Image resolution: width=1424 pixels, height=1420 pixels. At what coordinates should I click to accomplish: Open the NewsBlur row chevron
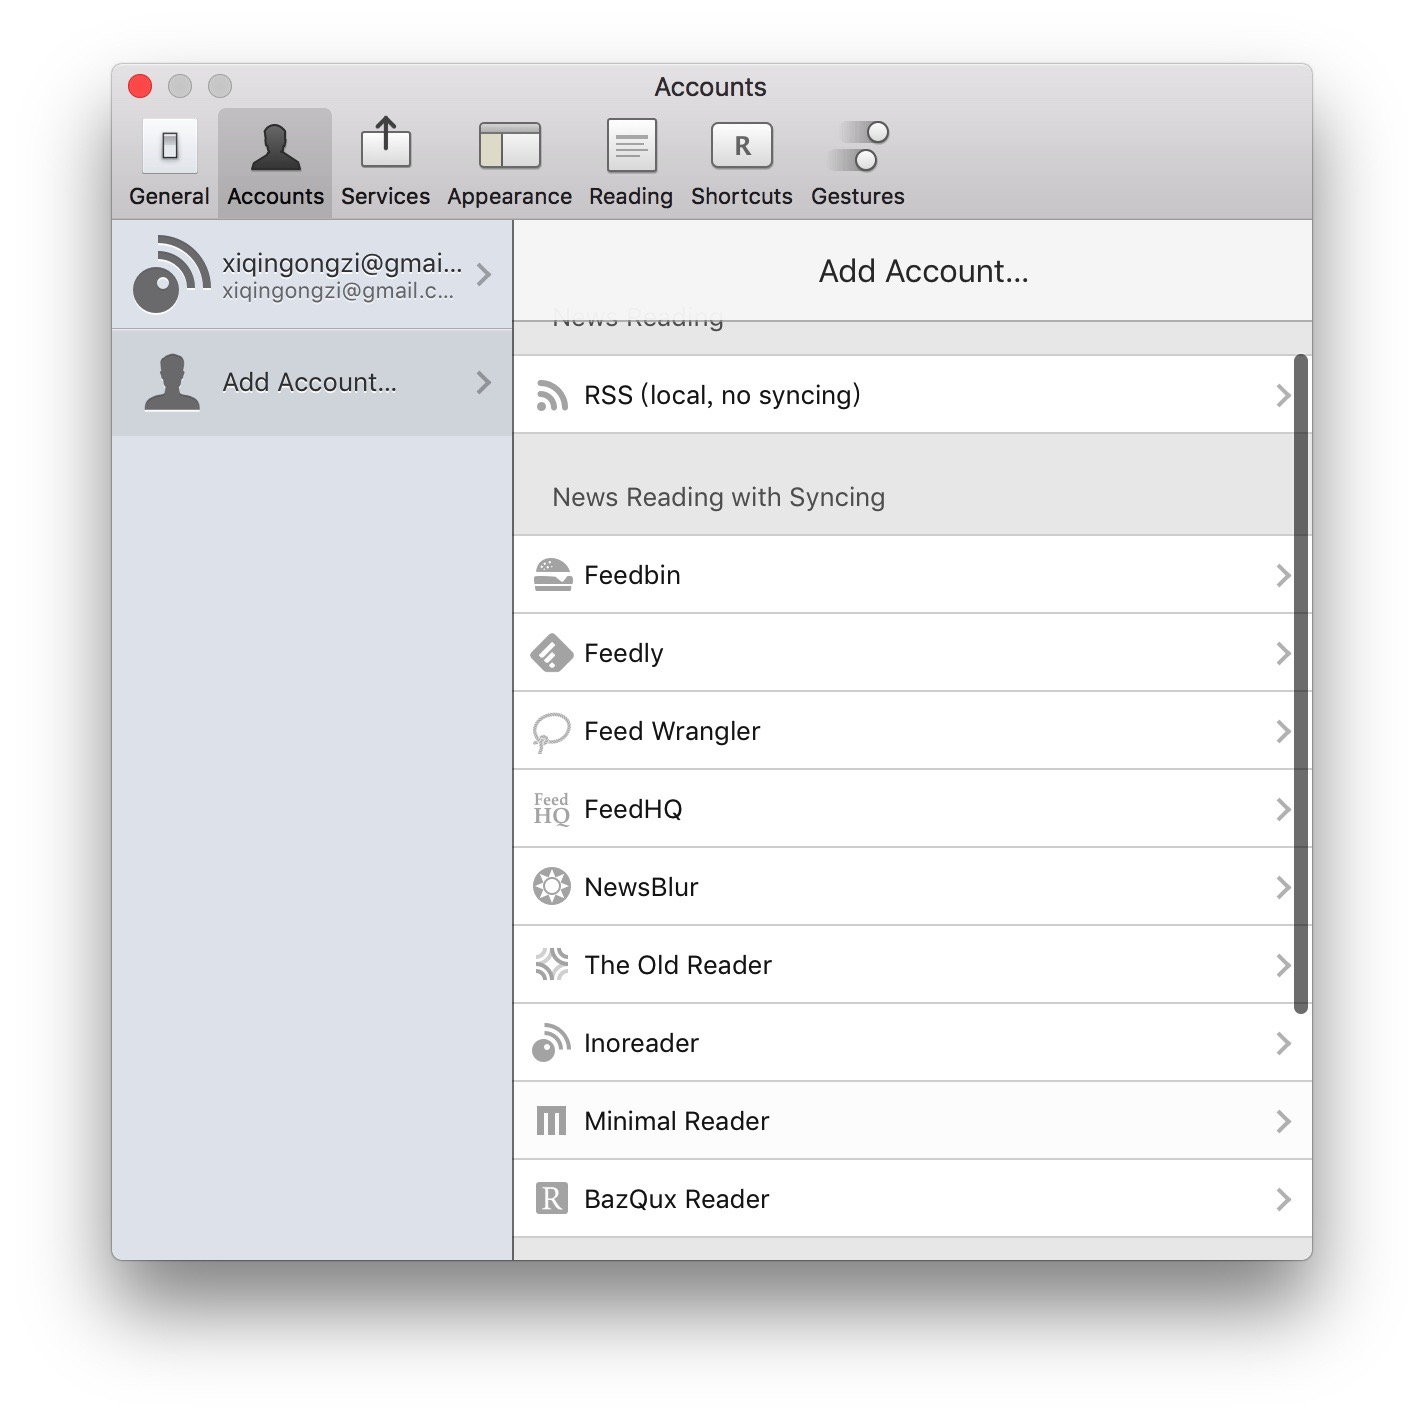tap(1283, 887)
